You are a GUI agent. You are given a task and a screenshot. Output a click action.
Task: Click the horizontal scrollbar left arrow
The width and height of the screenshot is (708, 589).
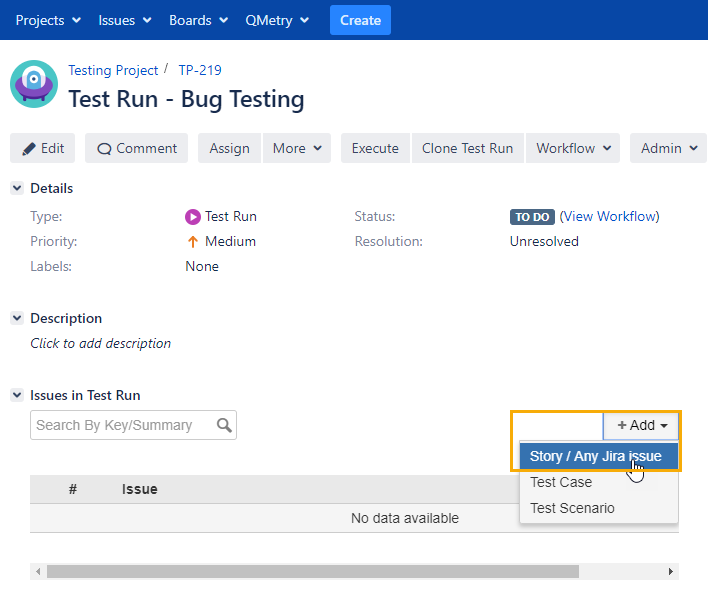(38, 571)
